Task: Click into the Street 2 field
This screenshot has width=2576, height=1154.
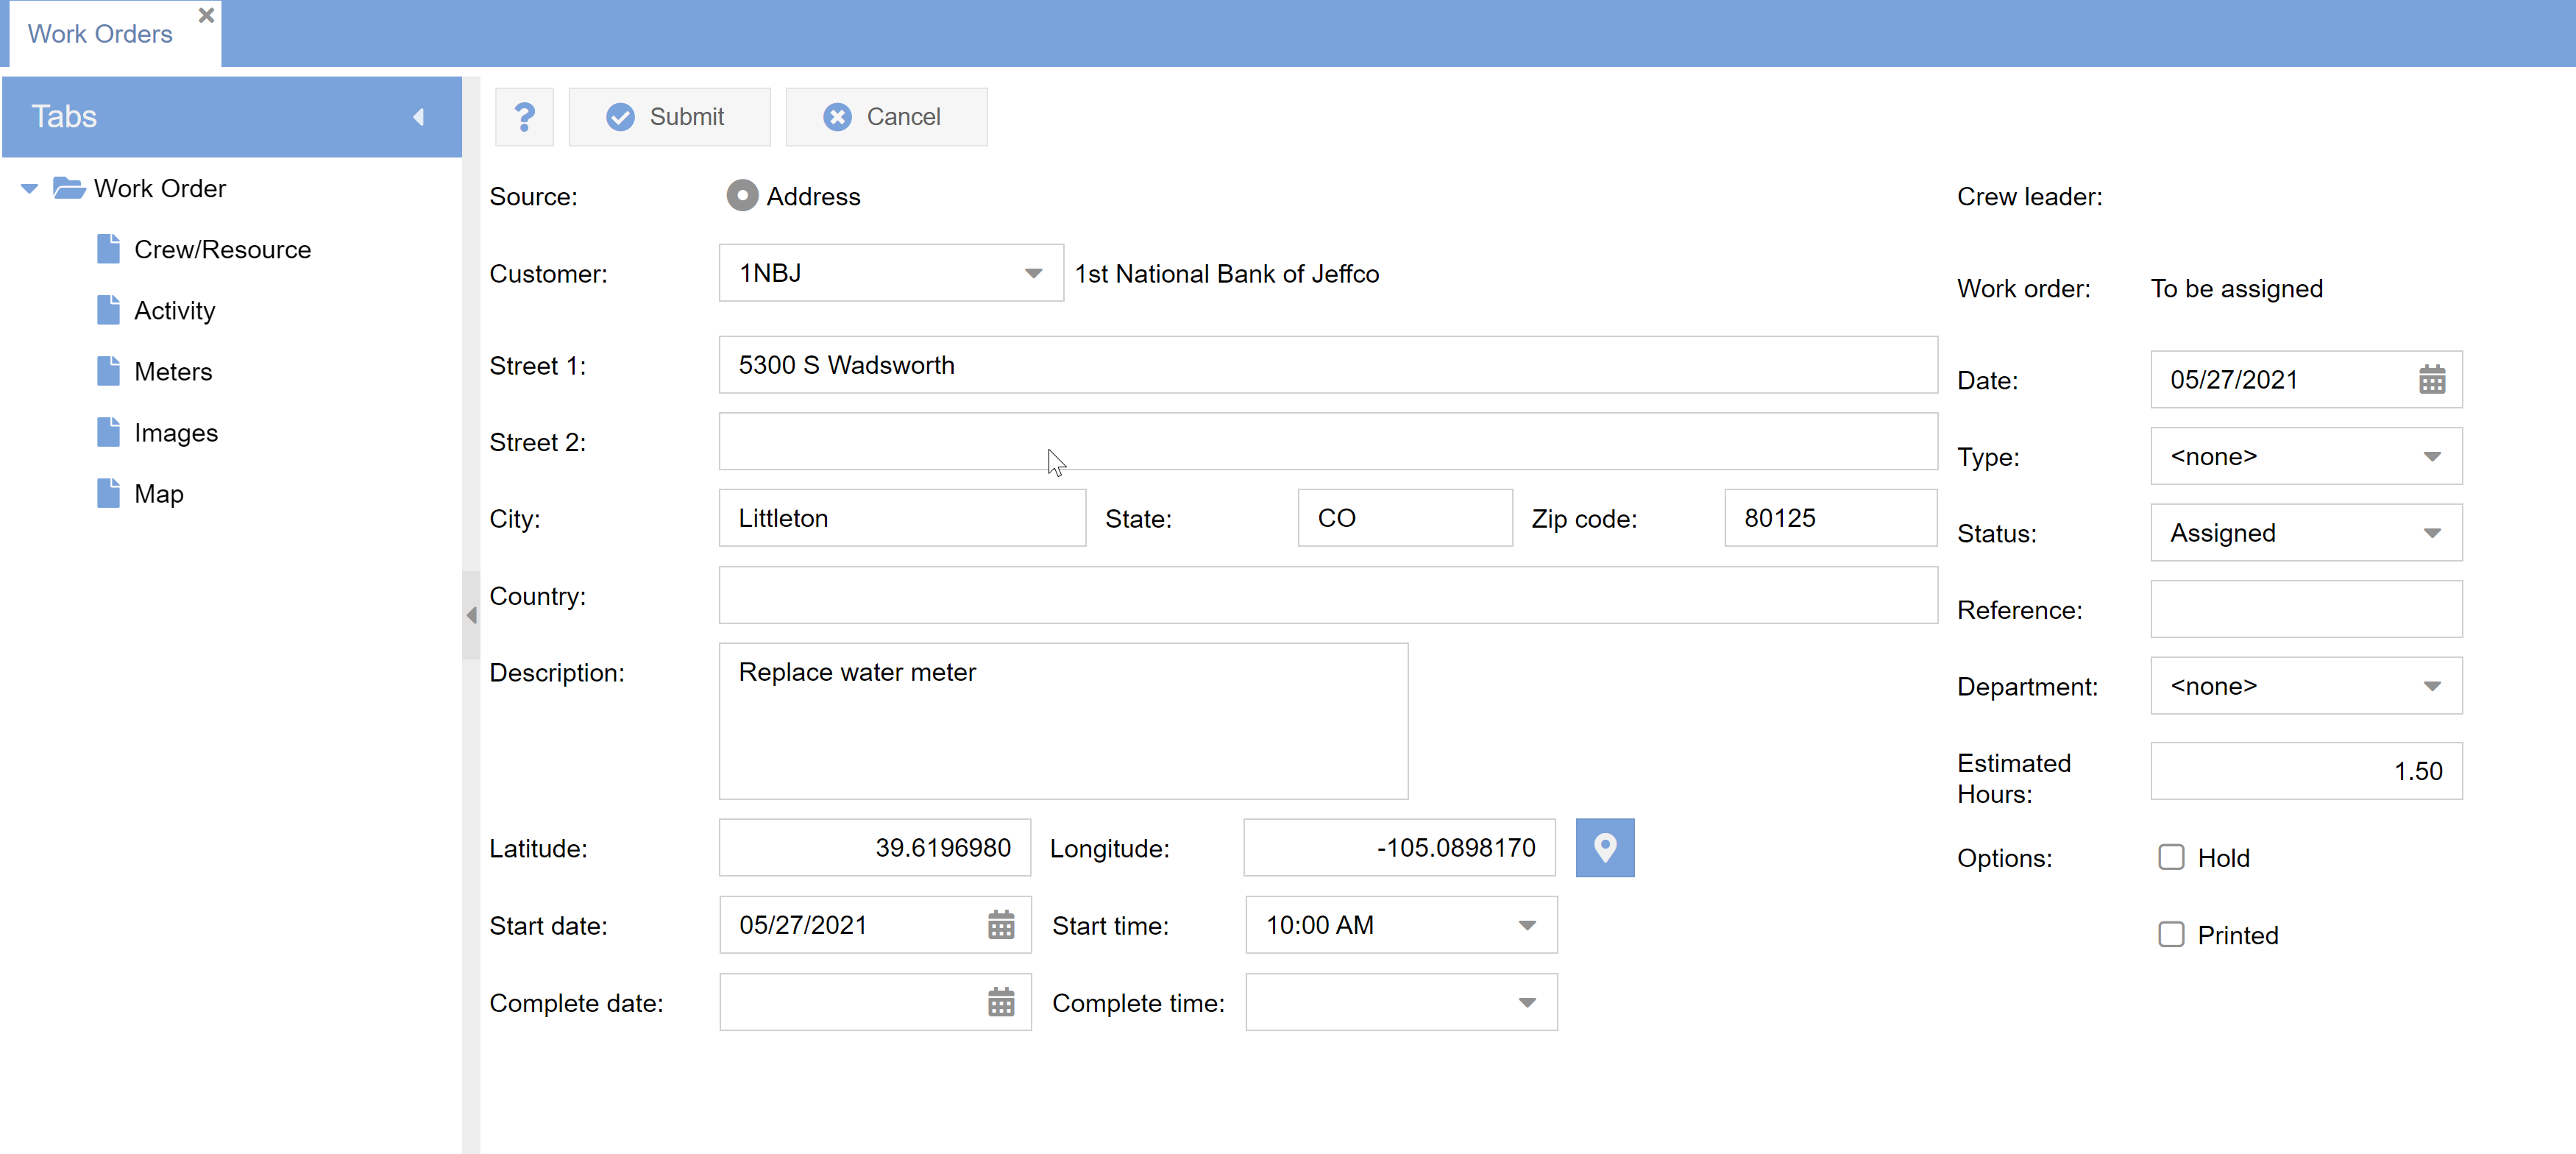Action: point(1327,441)
